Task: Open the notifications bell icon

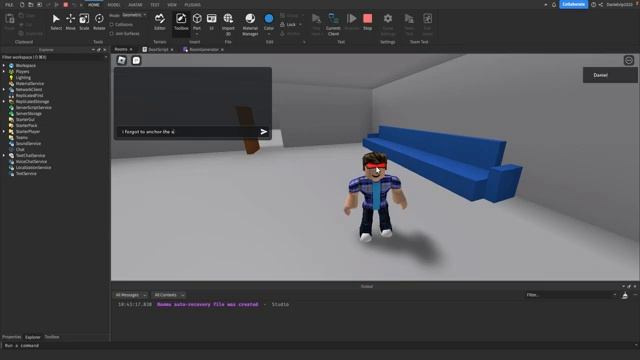Action: coord(554,4)
